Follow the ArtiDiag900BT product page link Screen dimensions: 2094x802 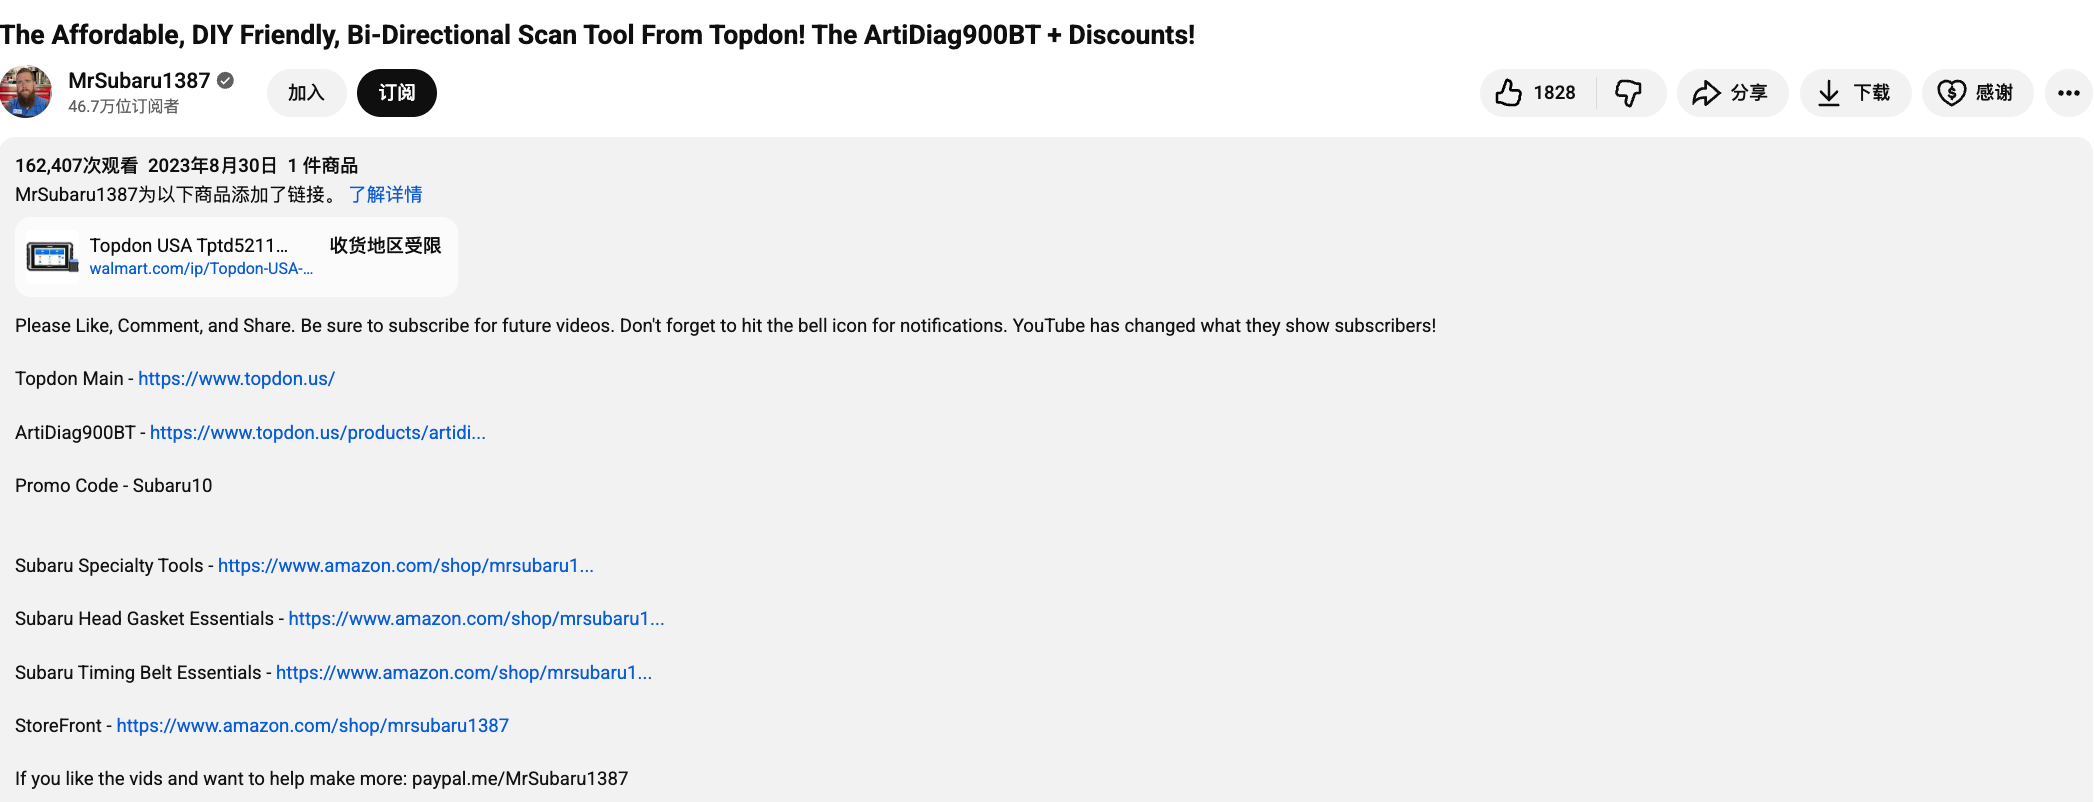317,433
